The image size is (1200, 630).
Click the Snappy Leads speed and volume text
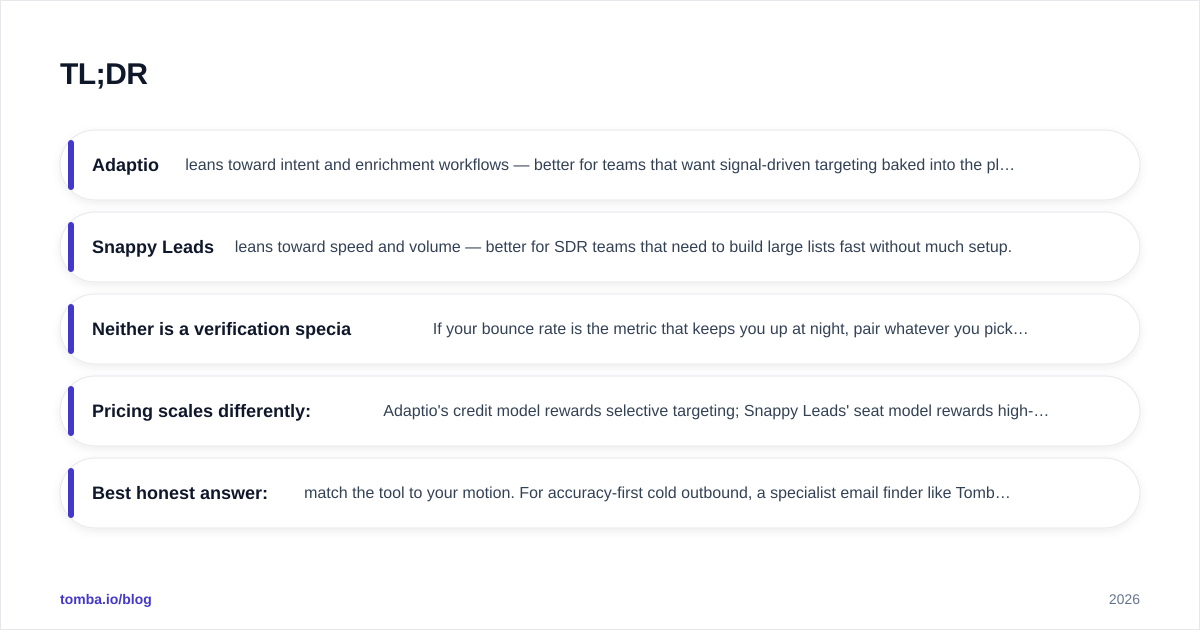coord(623,247)
